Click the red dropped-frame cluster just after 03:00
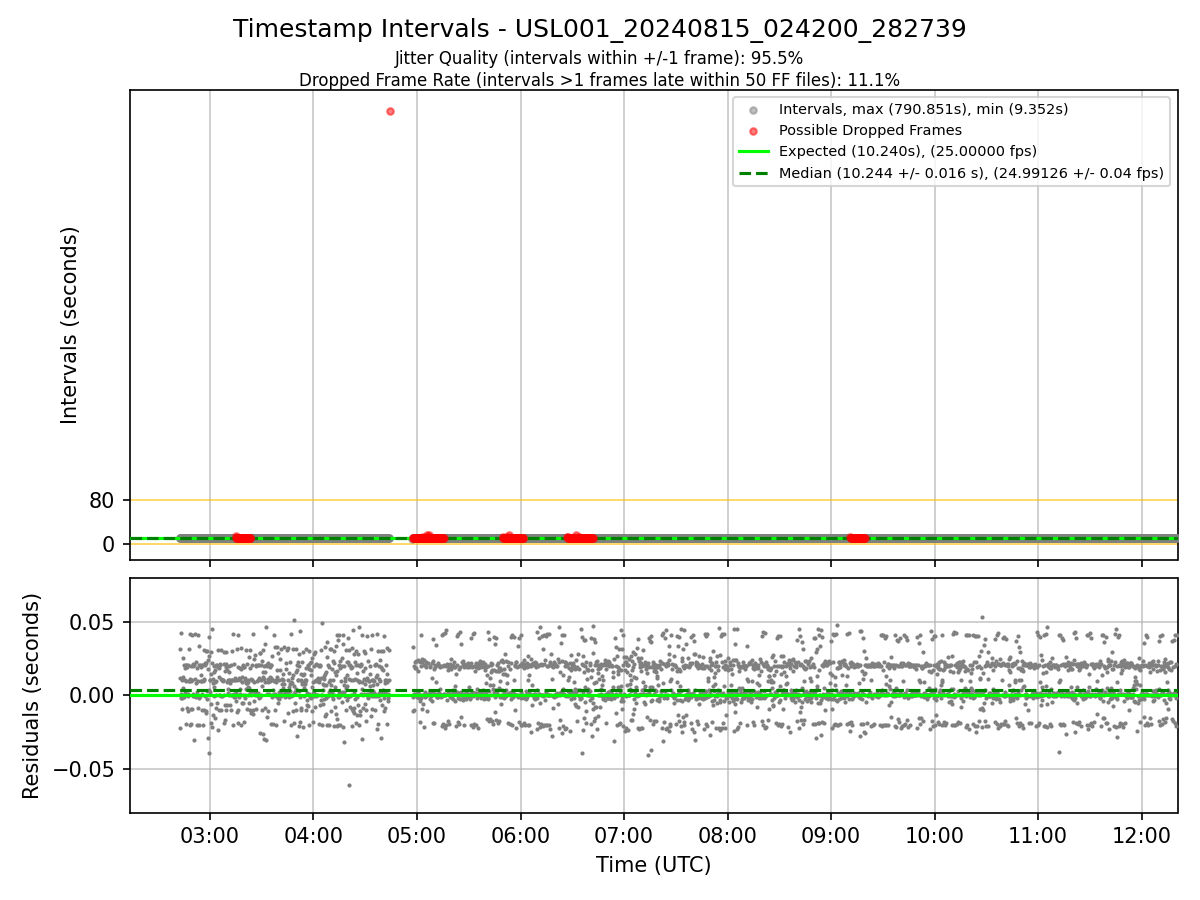1200x900 pixels. (x=243, y=538)
